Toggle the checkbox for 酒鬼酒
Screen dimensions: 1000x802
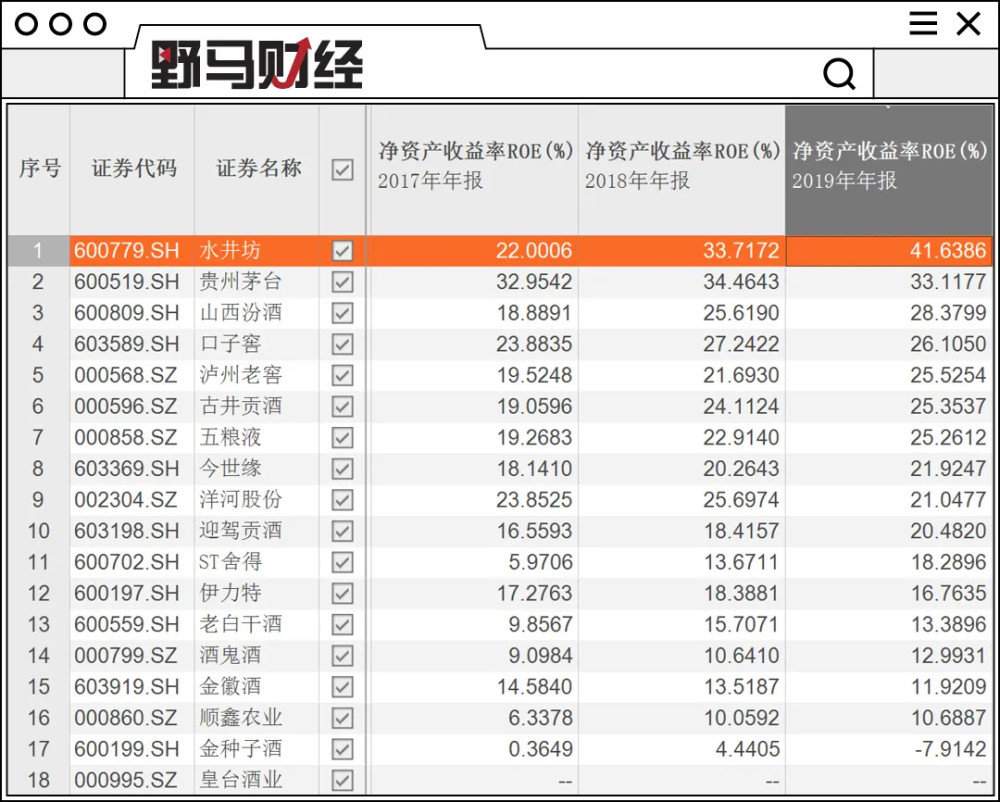pyautogui.click(x=342, y=656)
